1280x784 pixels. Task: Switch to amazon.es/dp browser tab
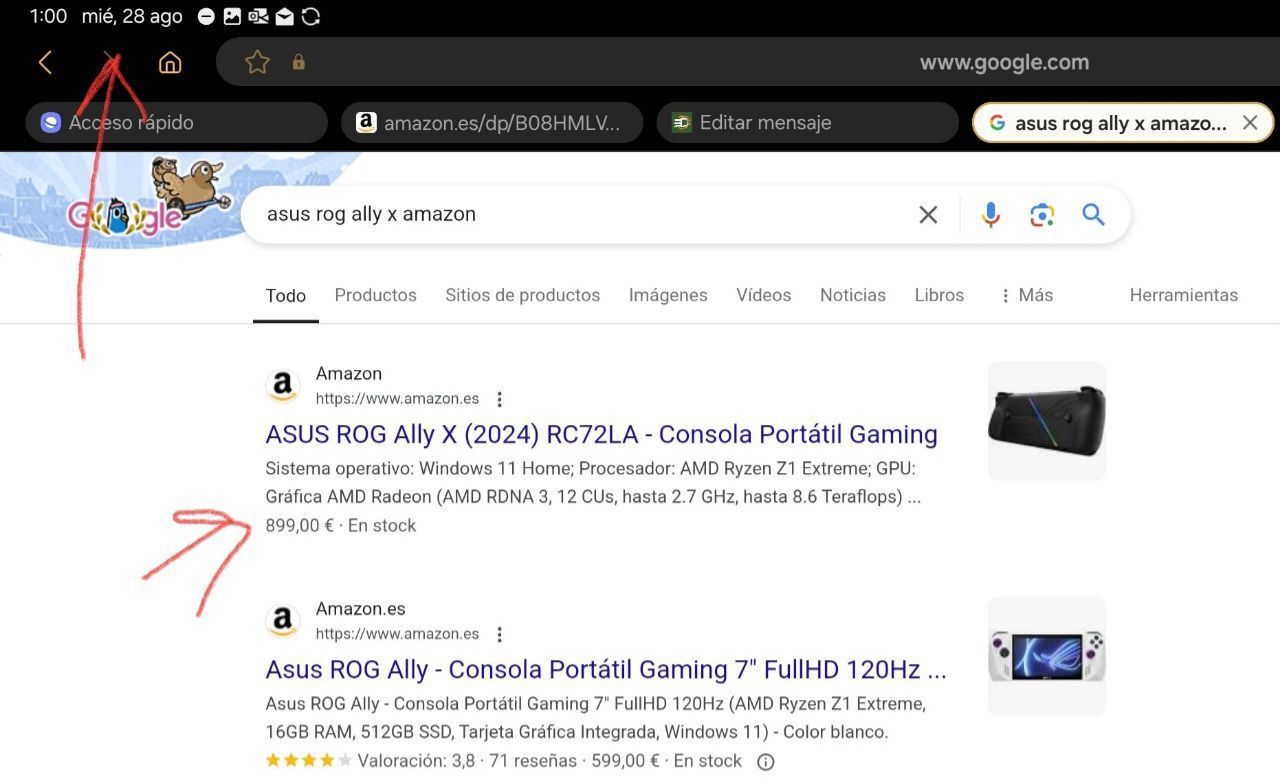491,123
